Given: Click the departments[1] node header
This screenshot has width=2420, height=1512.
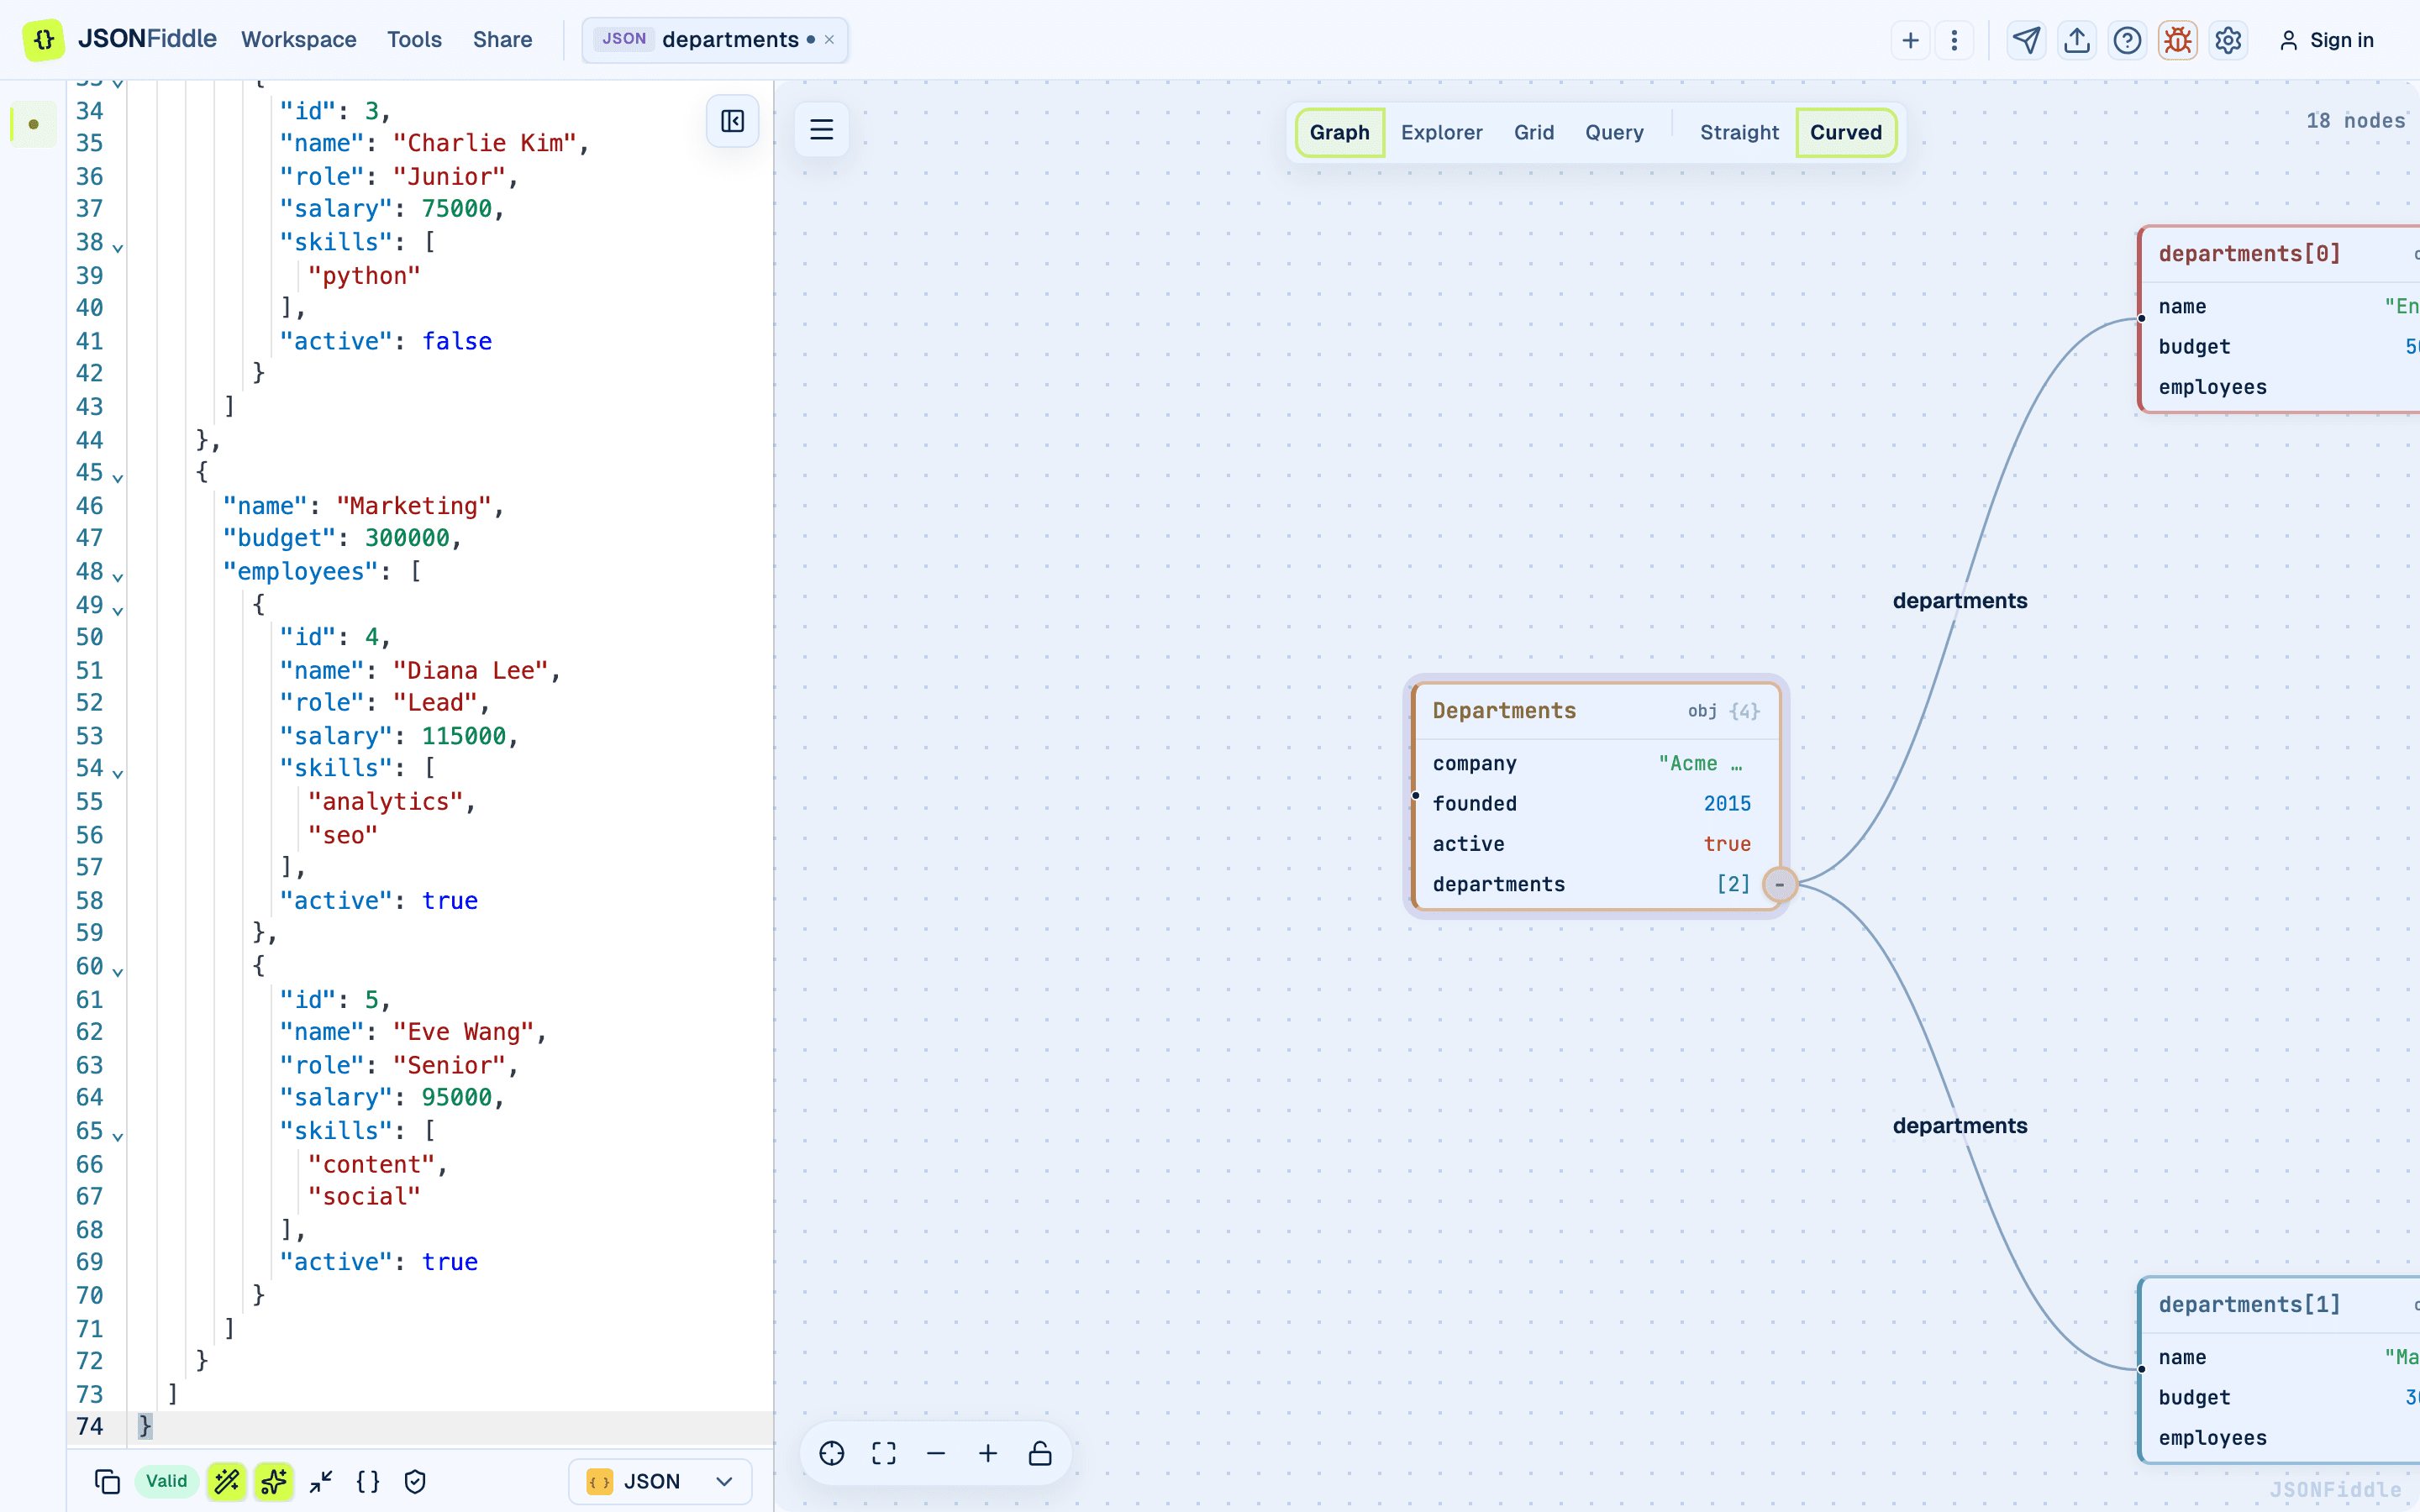Looking at the screenshot, I should click(x=2280, y=1305).
